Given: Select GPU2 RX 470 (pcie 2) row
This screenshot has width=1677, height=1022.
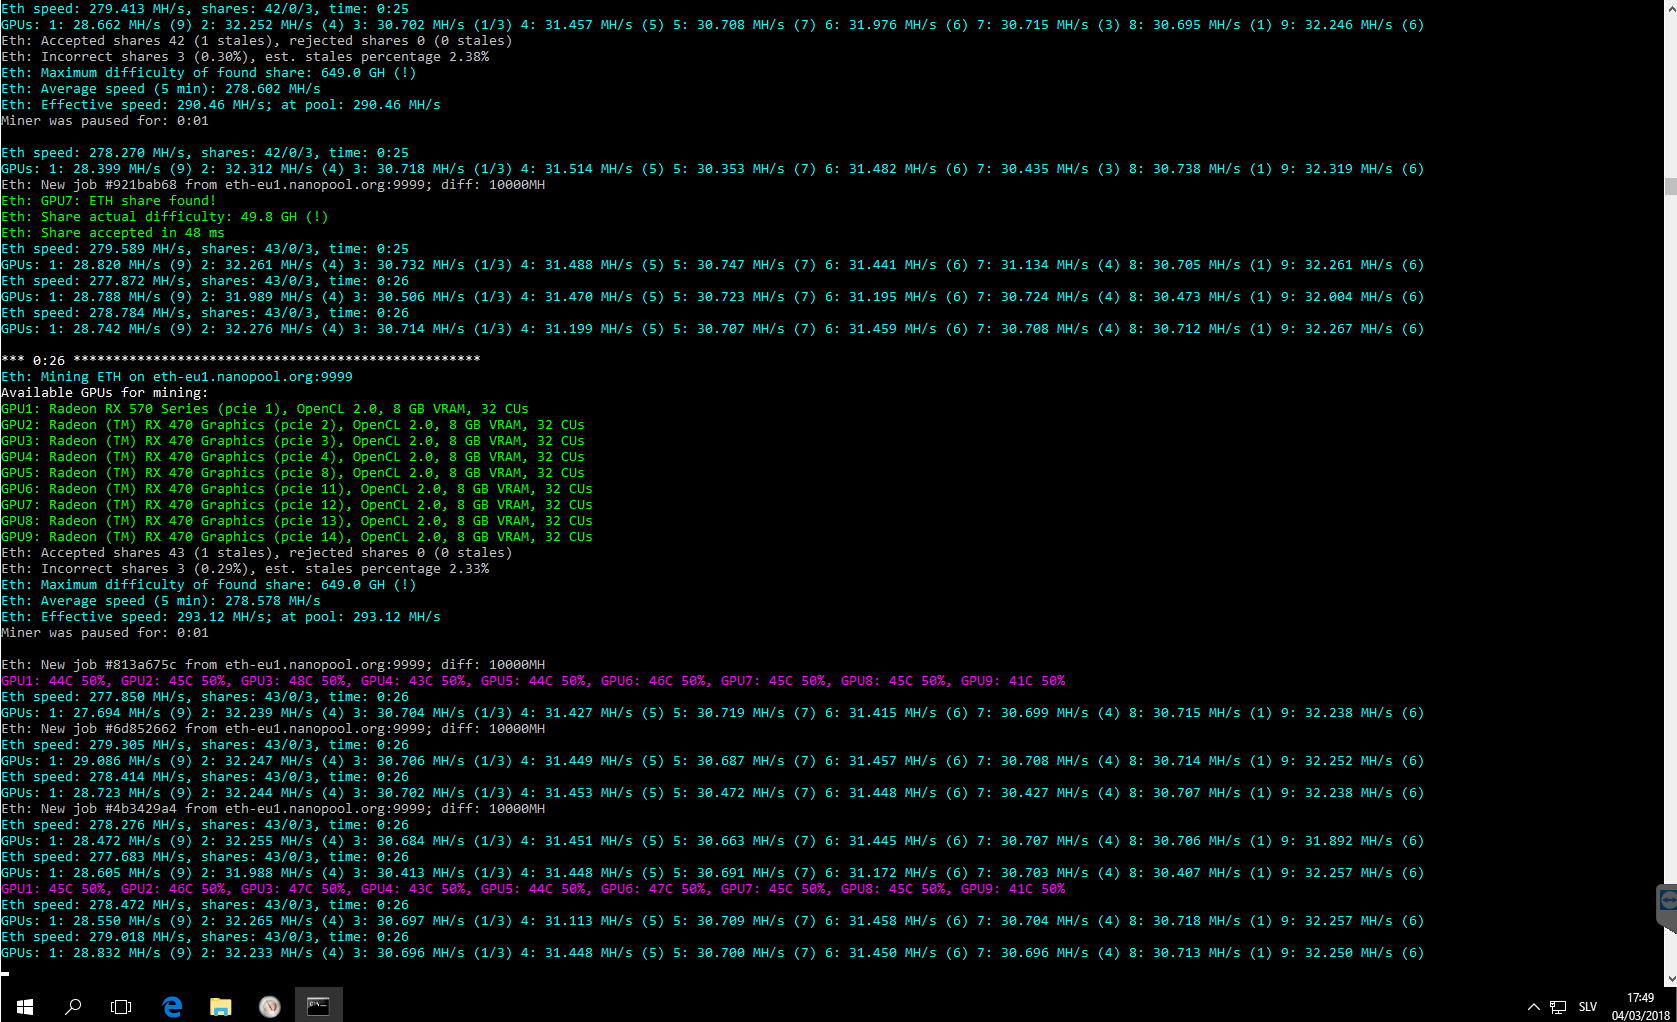Looking at the screenshot, I should 293,425.
